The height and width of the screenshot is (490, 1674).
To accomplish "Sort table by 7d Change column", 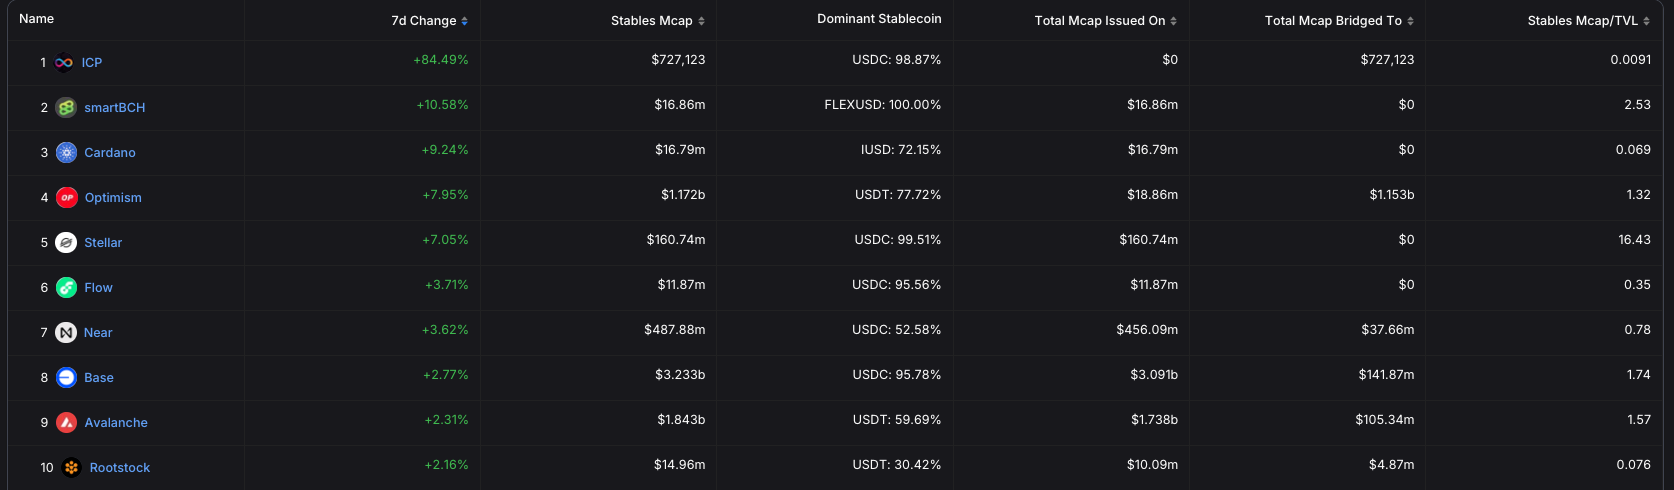I will [x=429, y=21].
